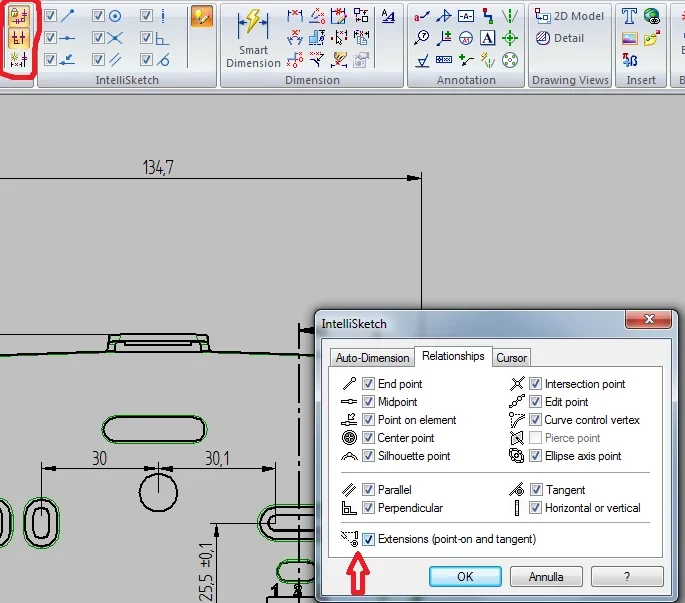The image size is (685, 603).
Task: Cancel the dialog with Annulla
Action: tap(546, 577)
